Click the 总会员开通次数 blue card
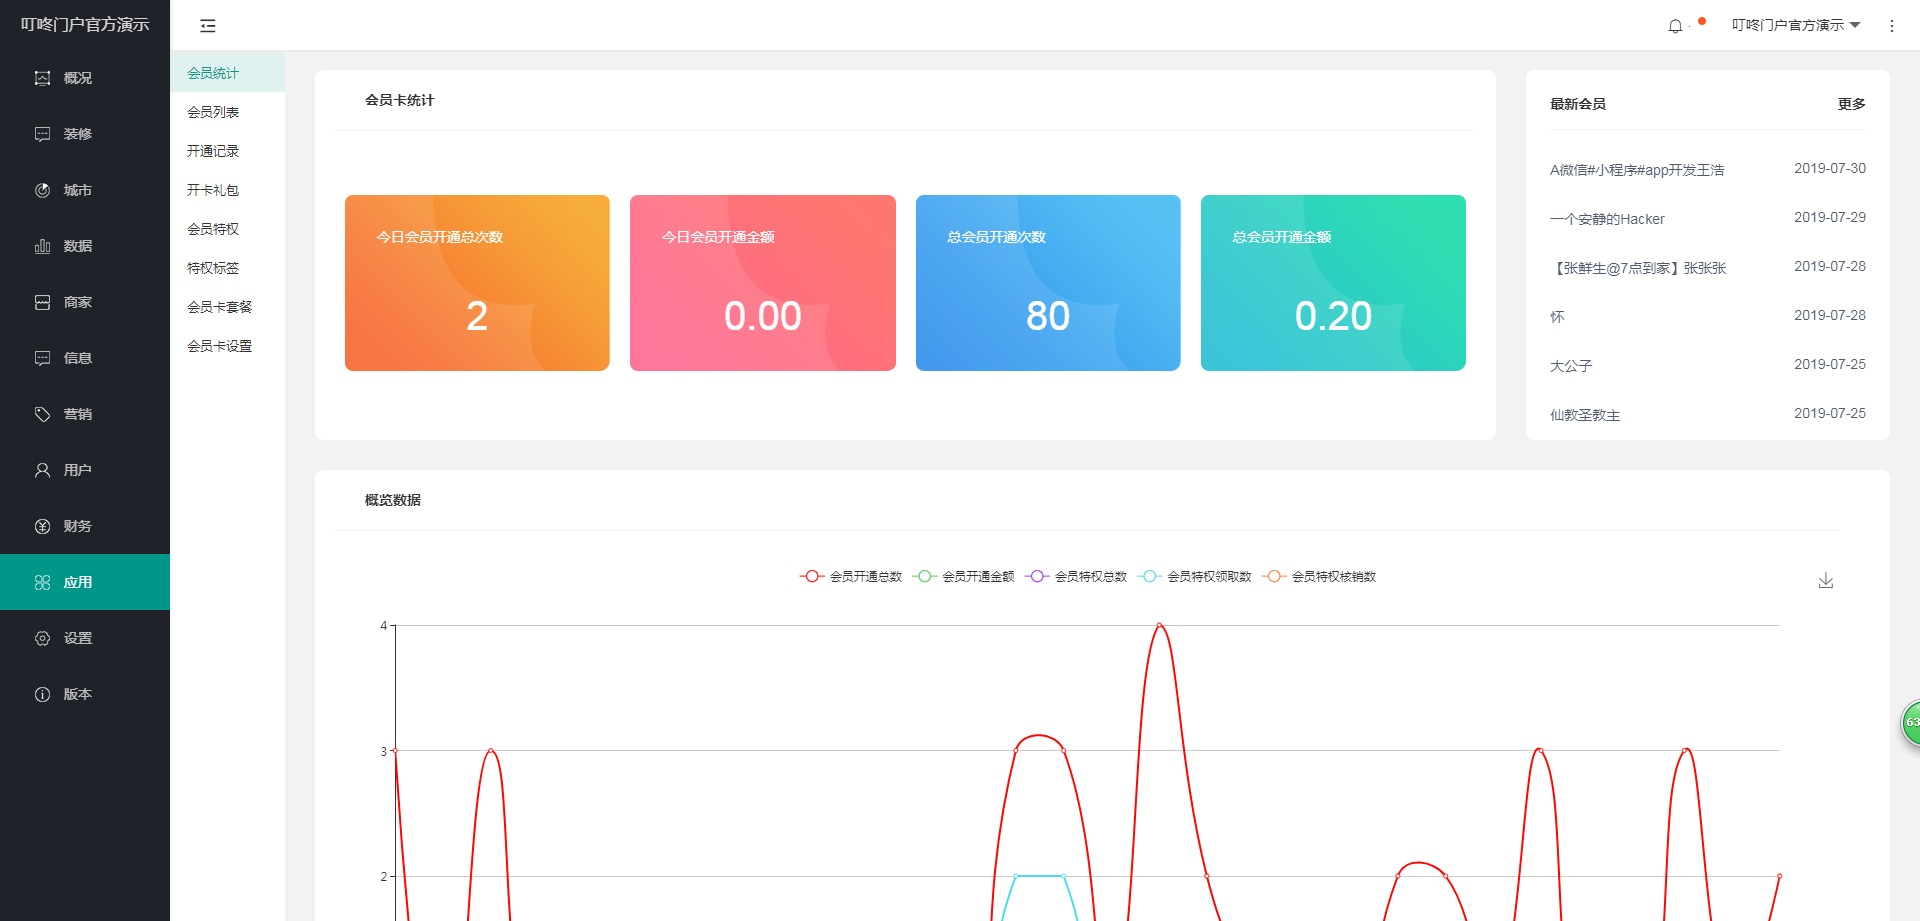Viewport: 1920px width, 921px height. click(x=1048, y=283)
